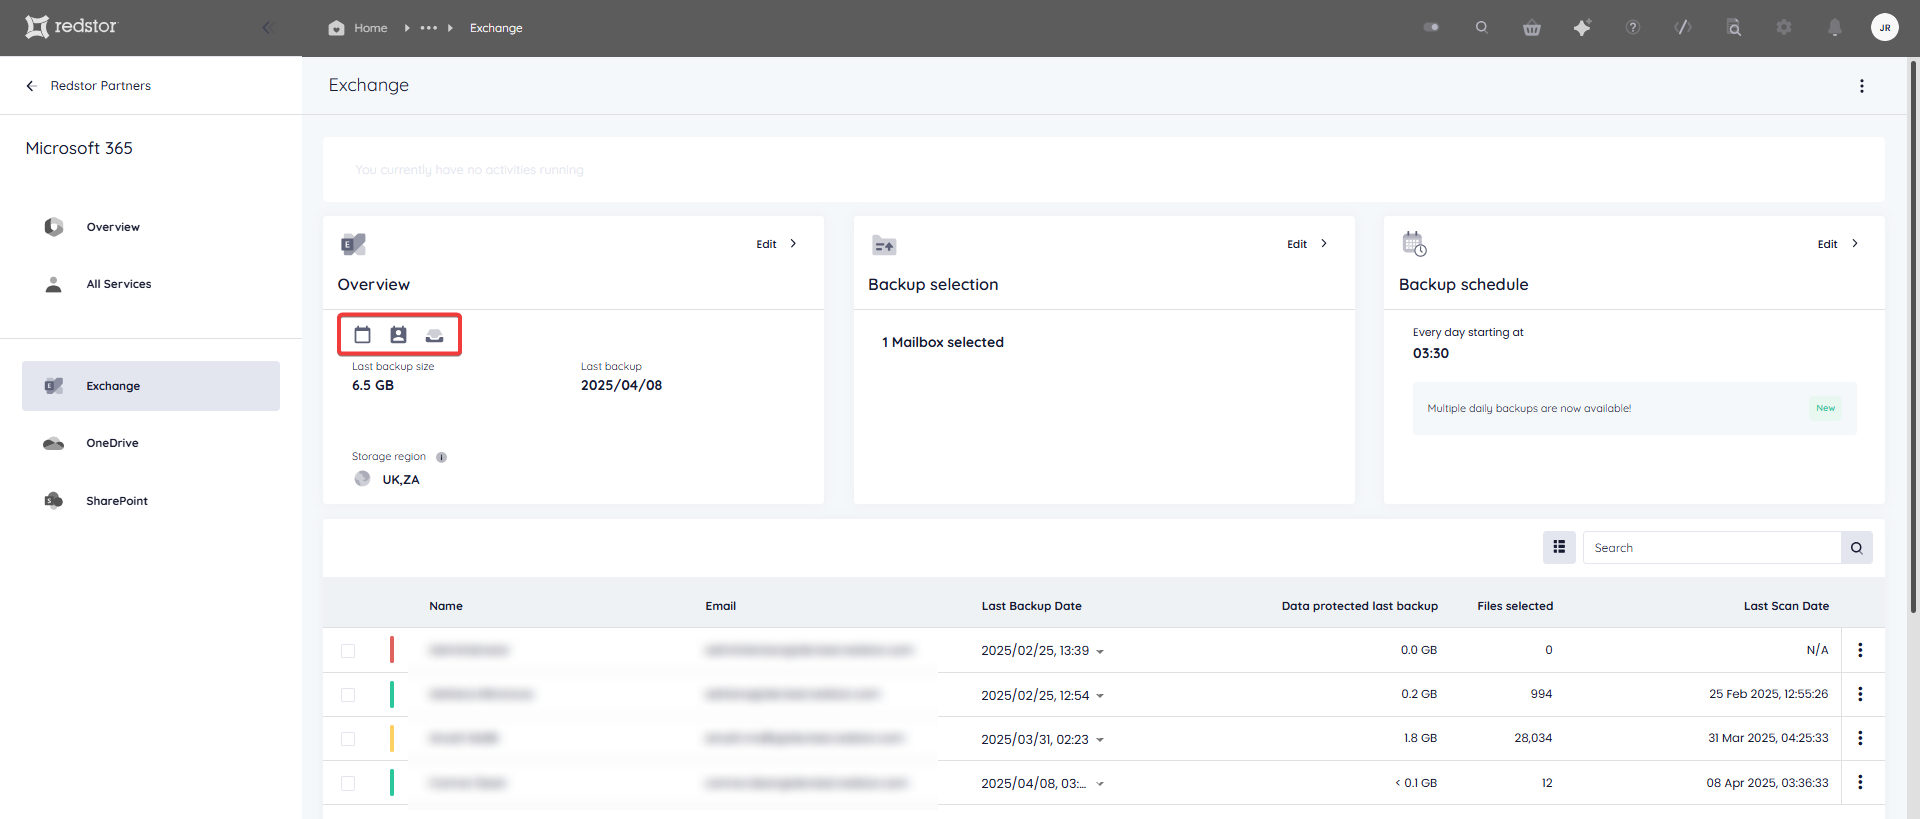Open row menu for 2025/02/25, 13:39 backup
This screenshot has width=1920, height=819.
[x=1860, y=650]
